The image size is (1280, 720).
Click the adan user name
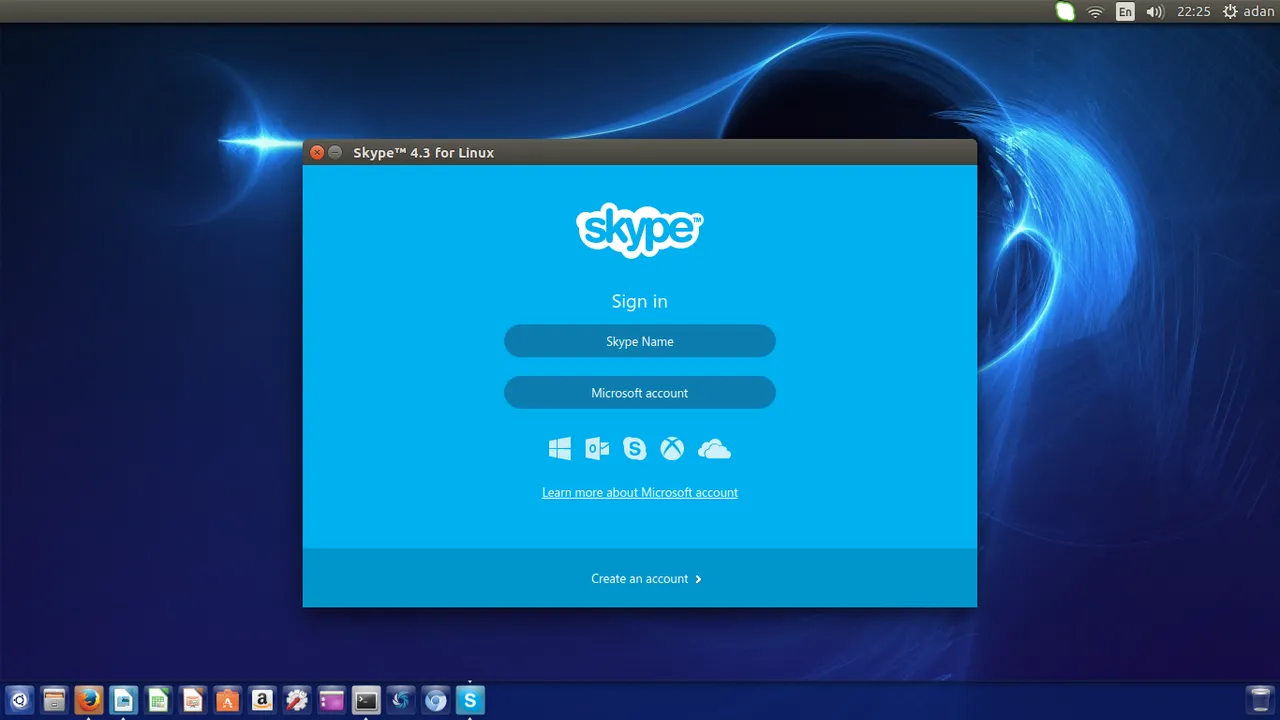[x=1259, y=12]
